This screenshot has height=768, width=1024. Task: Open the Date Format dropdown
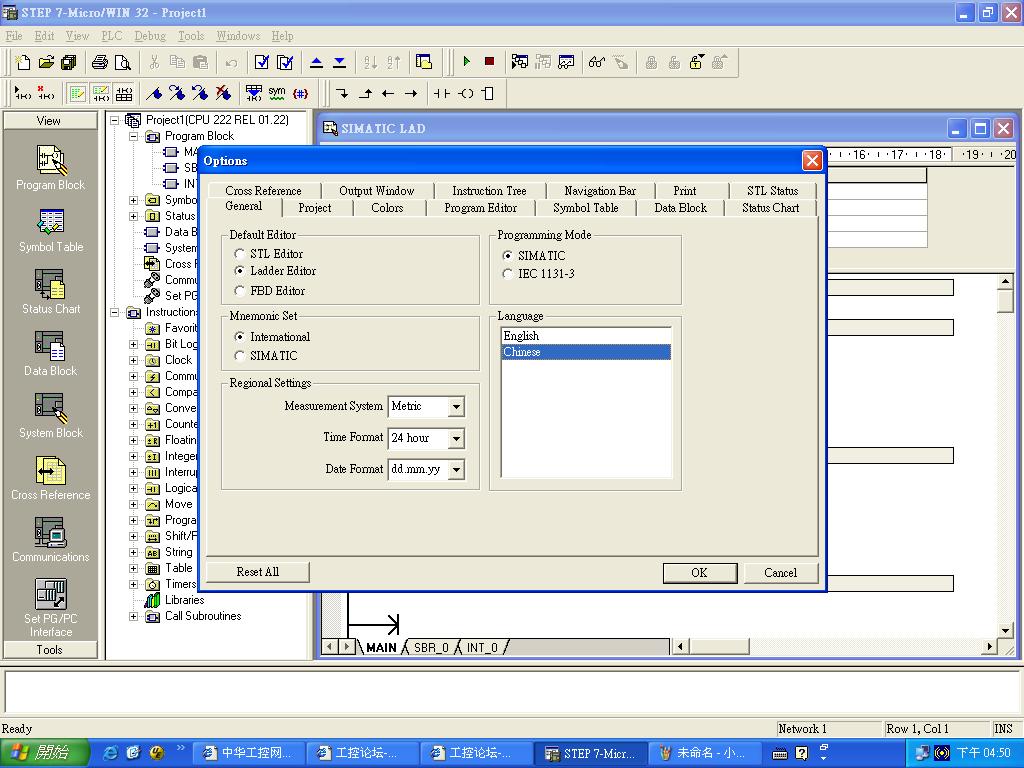pos(456,470)
